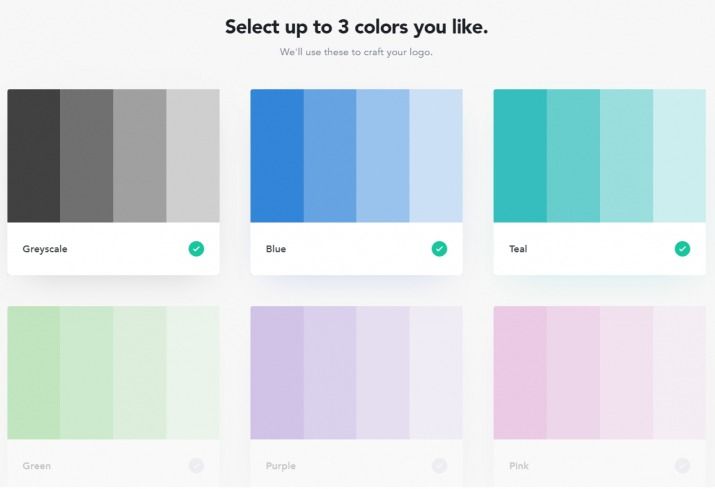Screen dimensions: 715x489
Task: Uncheck the Blue checkmark
Action: click(439, 249)
